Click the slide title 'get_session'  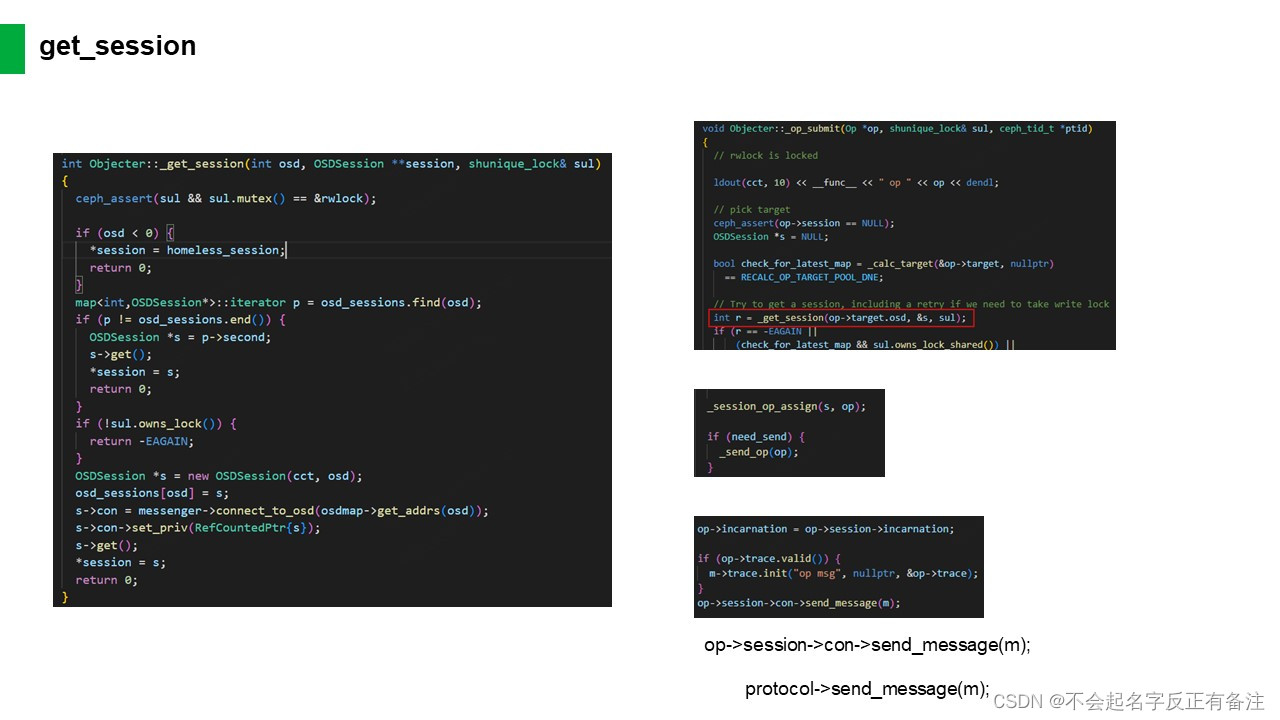point(117,46)
